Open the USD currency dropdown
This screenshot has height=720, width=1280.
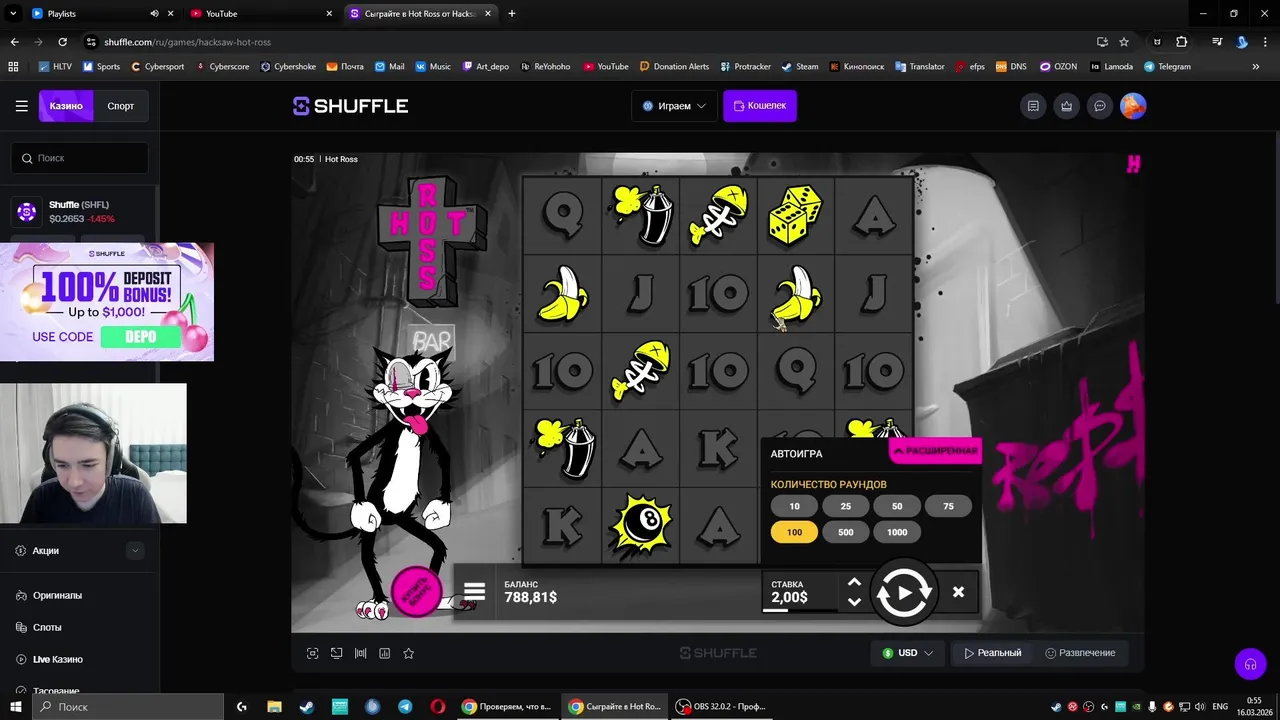tap(908, 653)
